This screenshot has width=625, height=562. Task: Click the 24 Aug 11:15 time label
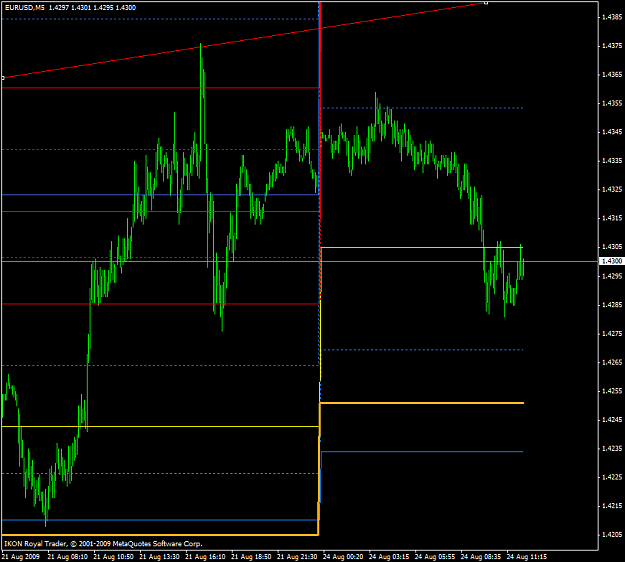pyautogui.click(x=526, y=556)
